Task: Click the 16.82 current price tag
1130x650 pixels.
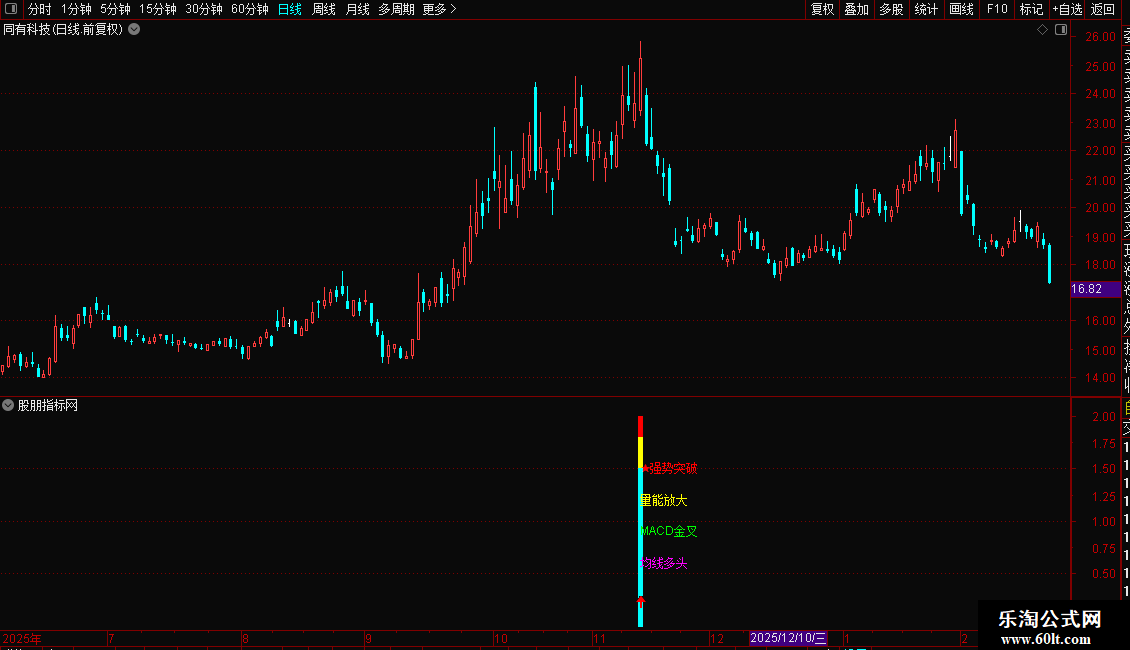Action: point(1095,289)
